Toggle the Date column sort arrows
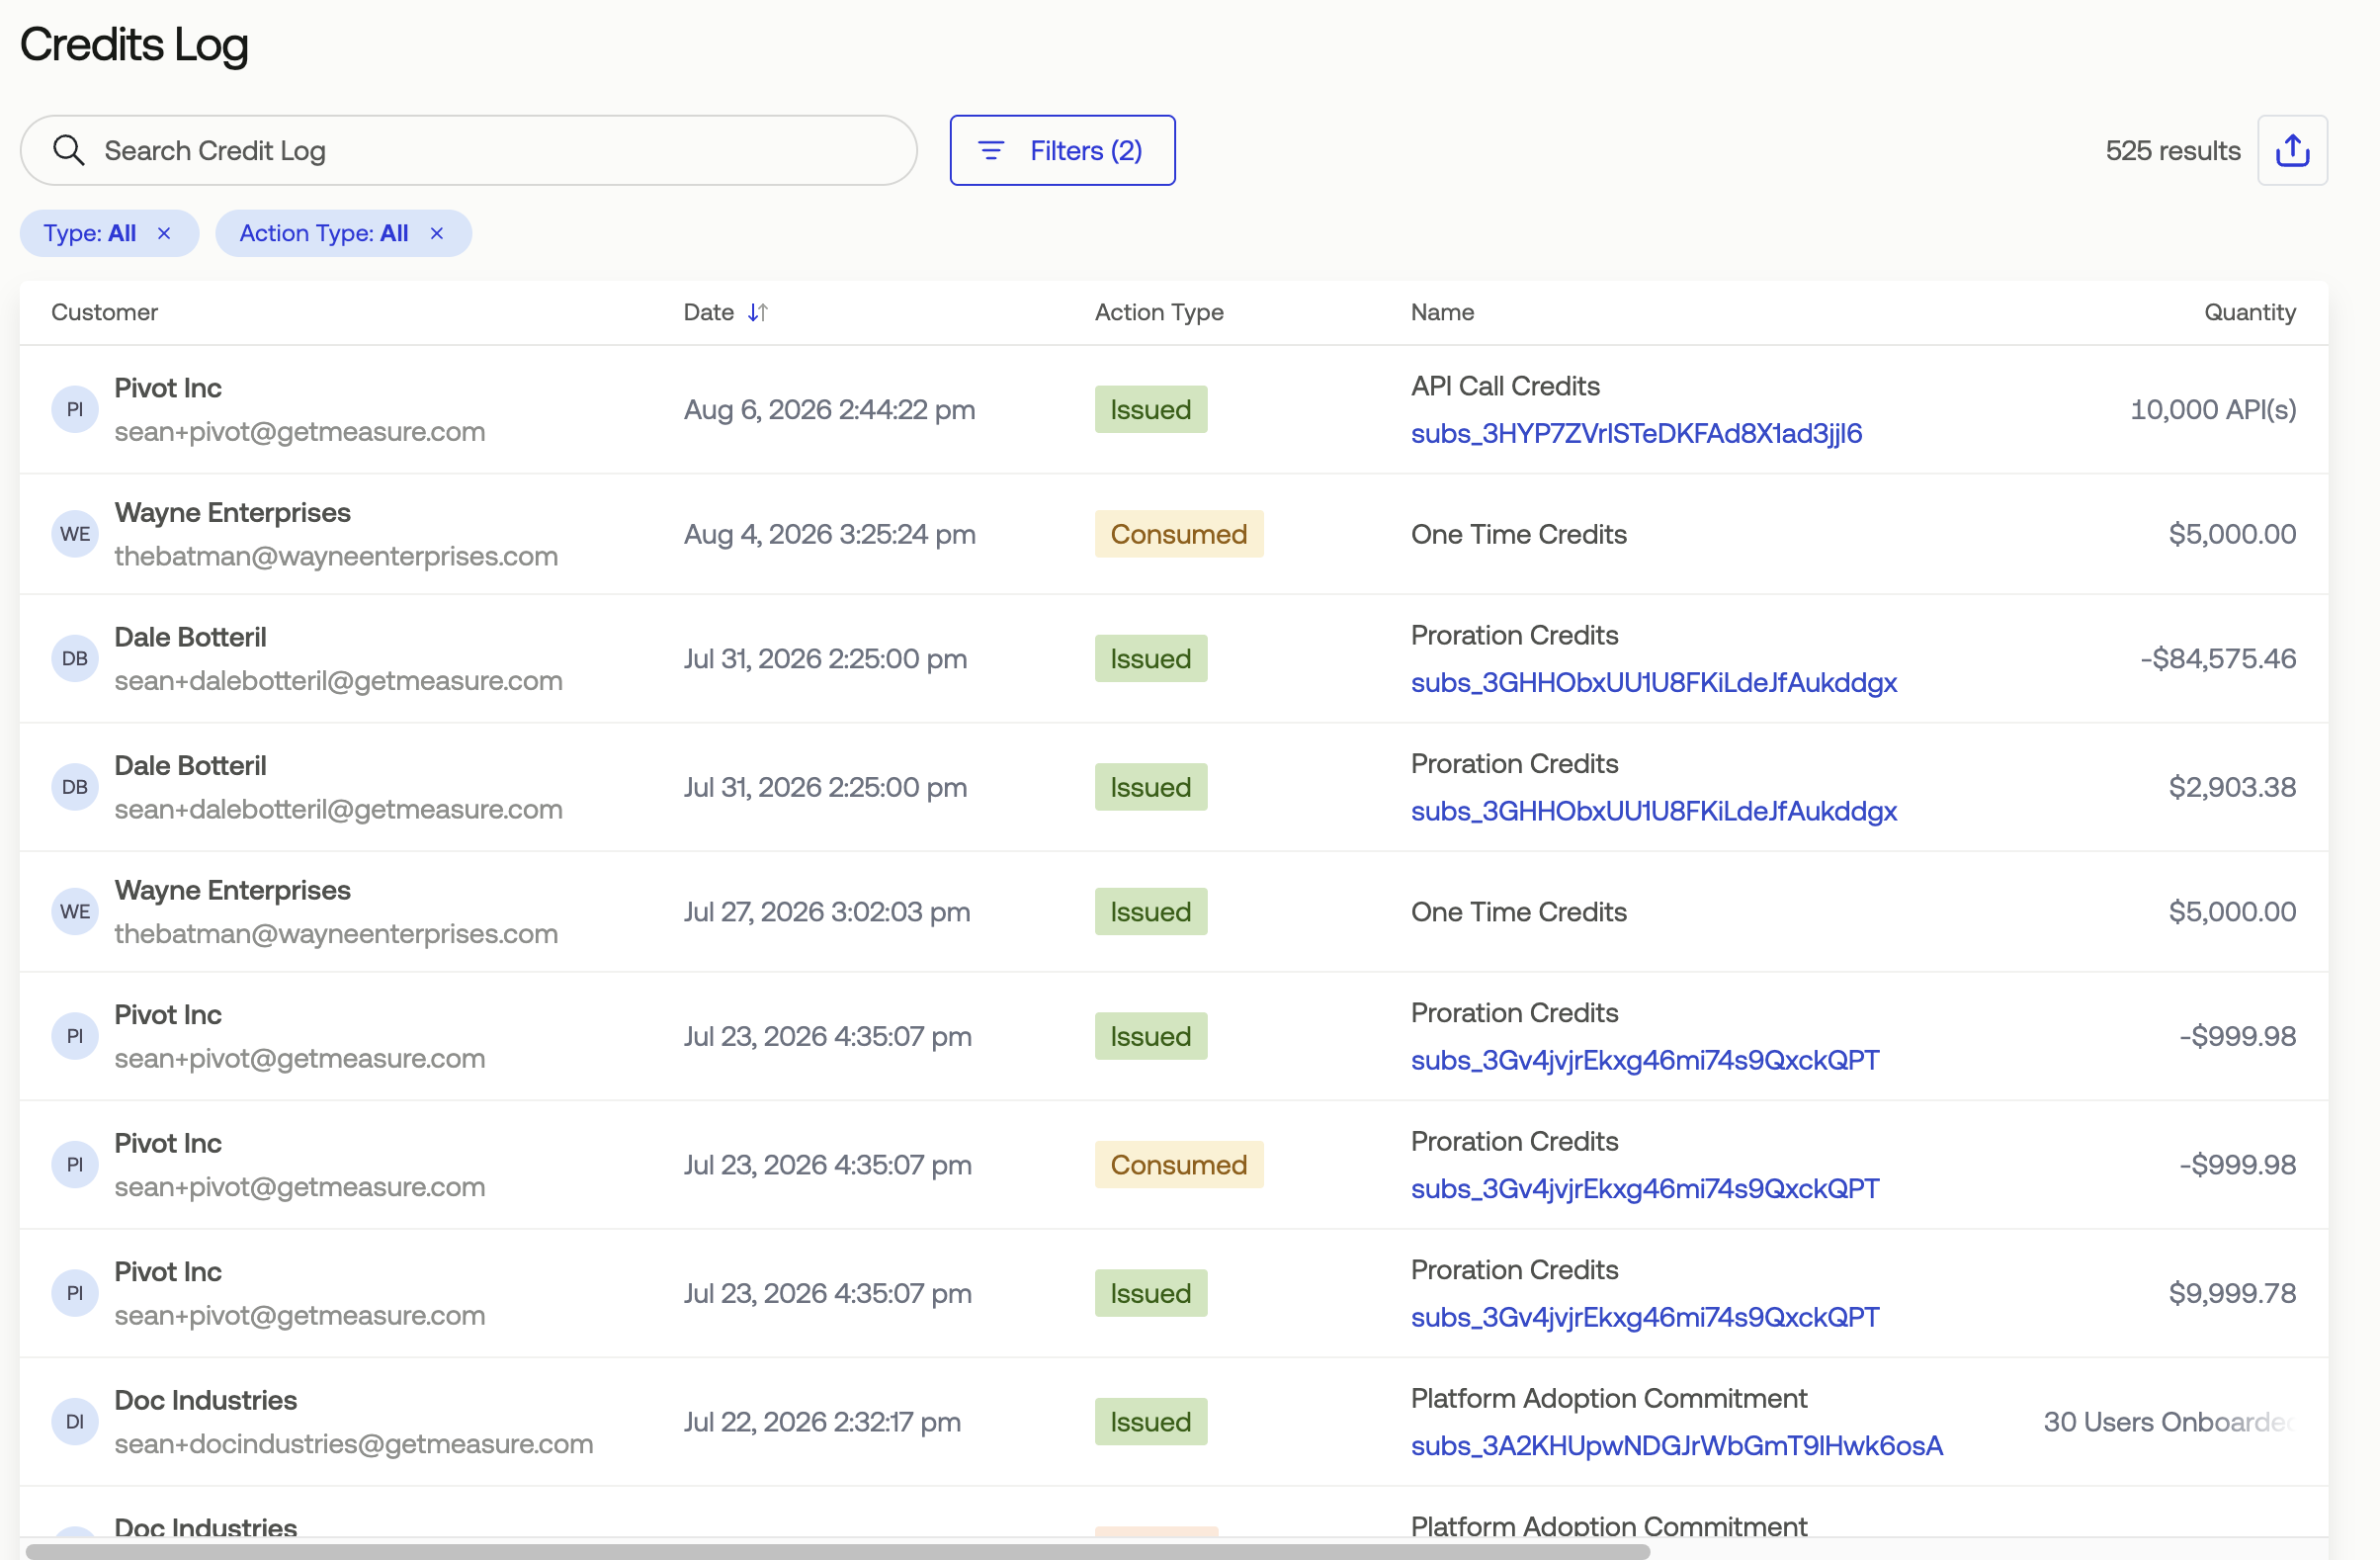Viewport: 2380px width, 1560px height. click(x=757, y=312)
